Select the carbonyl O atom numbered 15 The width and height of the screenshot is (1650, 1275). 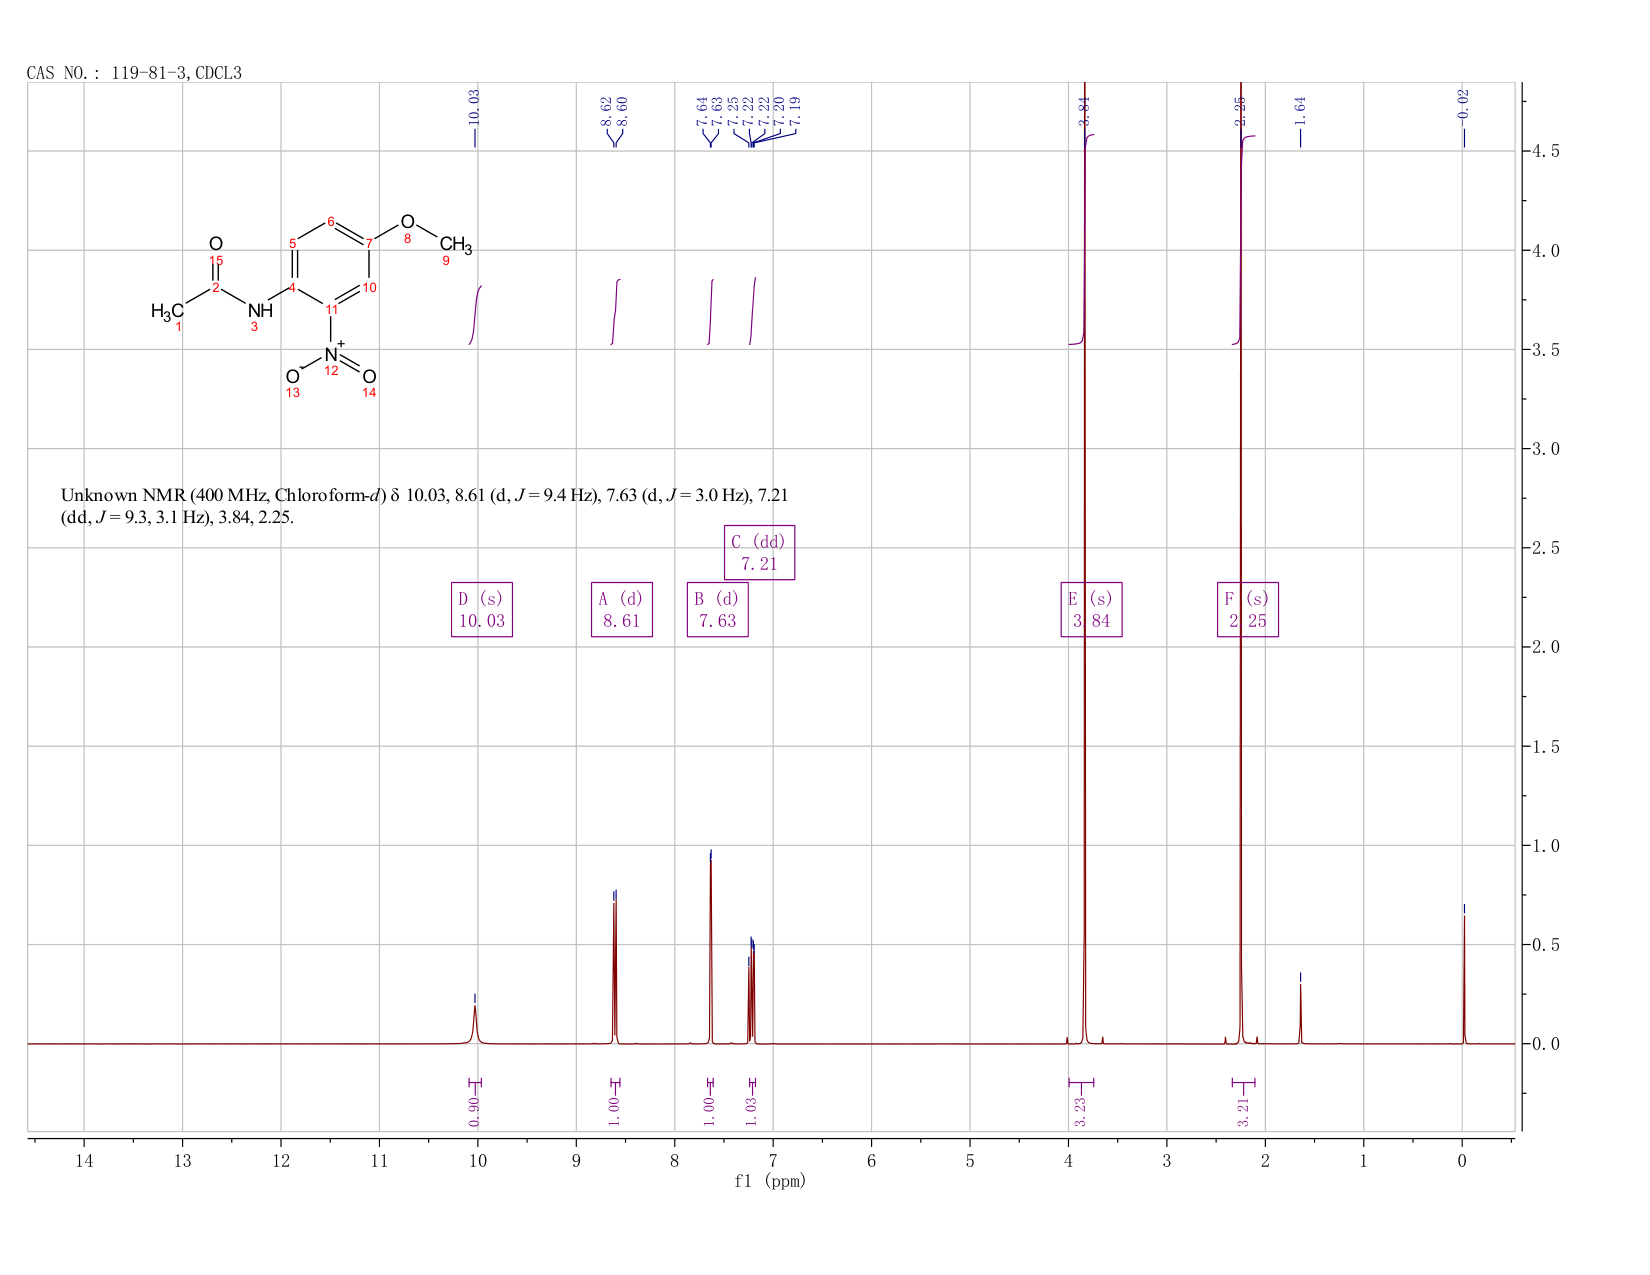point(216,244)
